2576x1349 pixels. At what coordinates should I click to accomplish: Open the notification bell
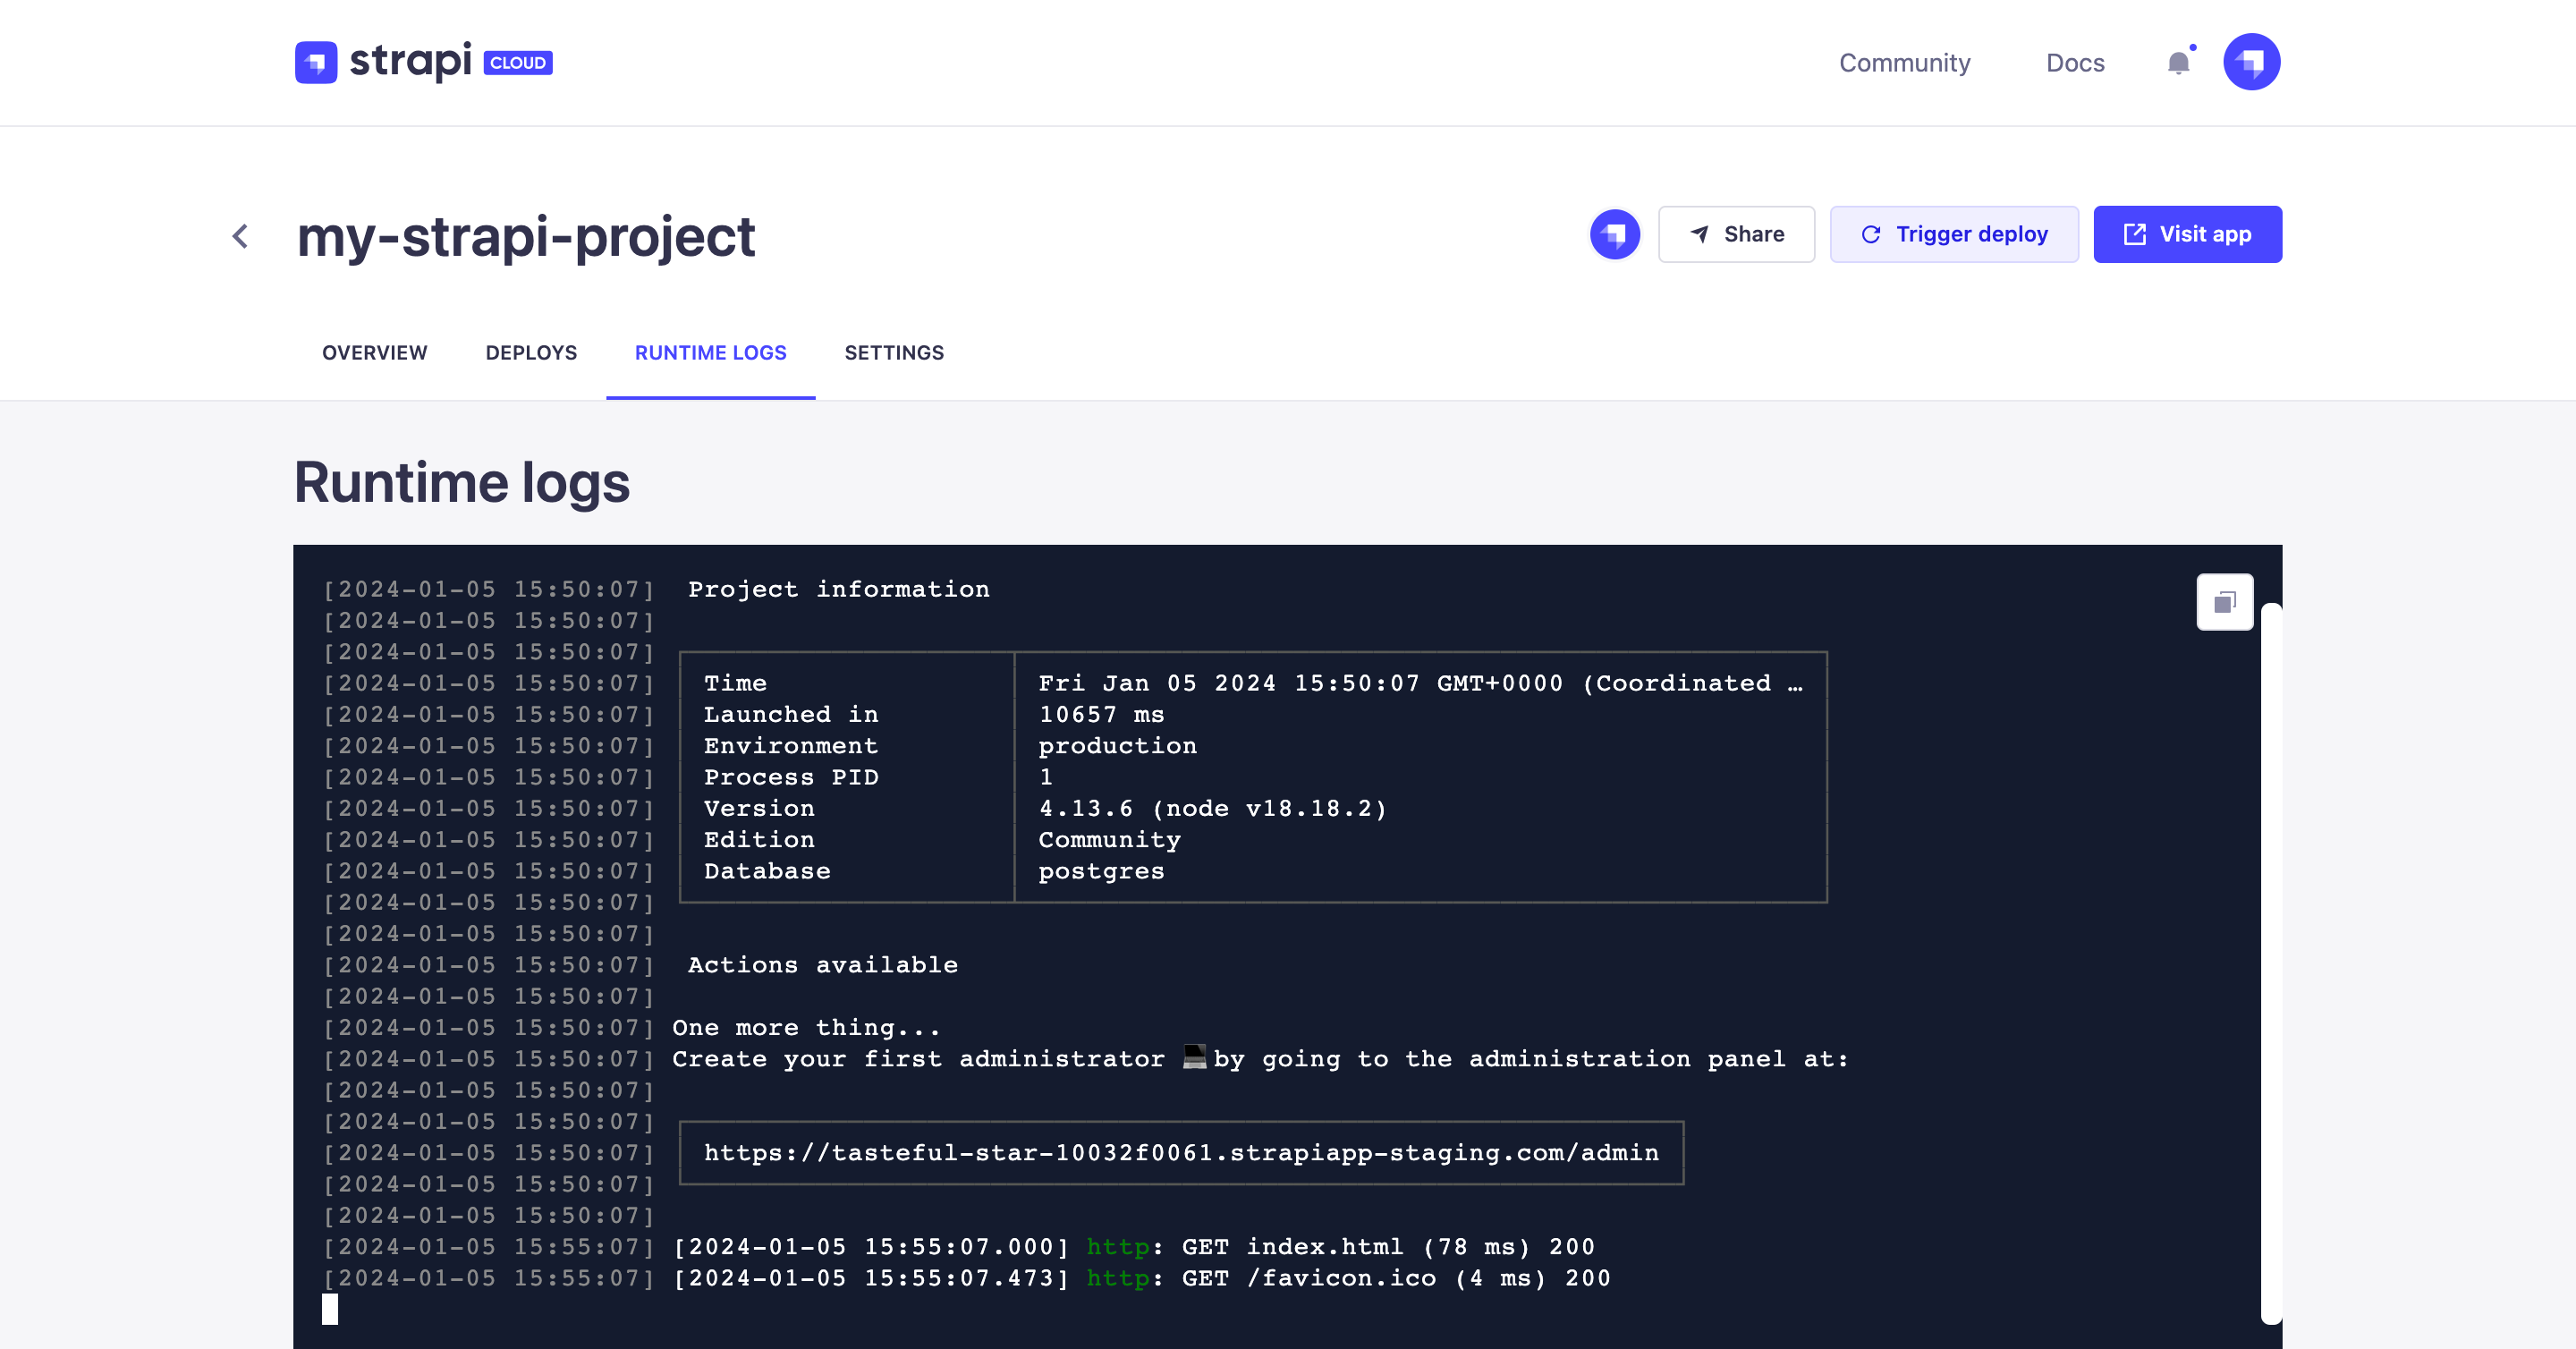[x=2176, y=62]
